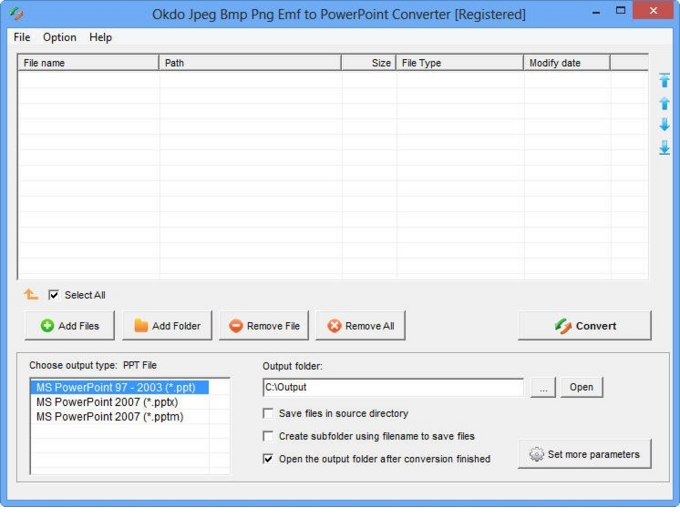Open the output folder with Open button
This screenshot has height=516, width=680.
click(x=581, y=387)
